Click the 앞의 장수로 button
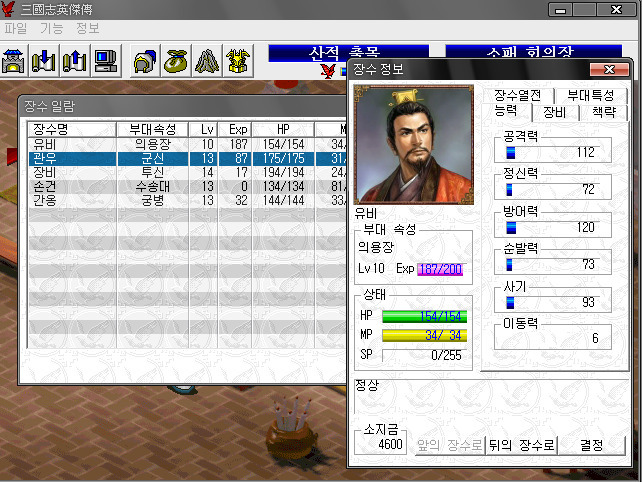 click(450, 445)
